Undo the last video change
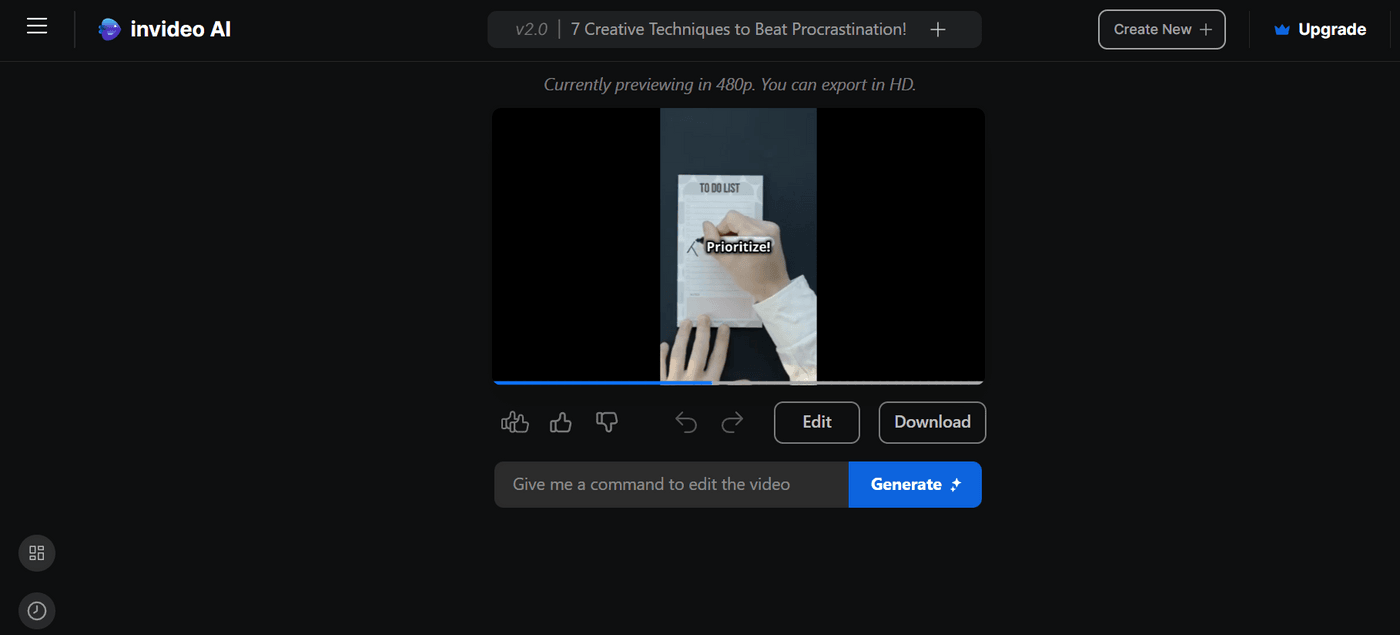This screenshot has width=1400, height=635. point(686,422)
